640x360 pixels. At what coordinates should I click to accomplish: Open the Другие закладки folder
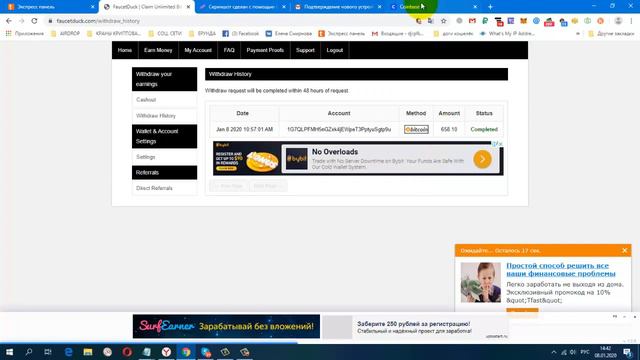[x=611, y=34]
